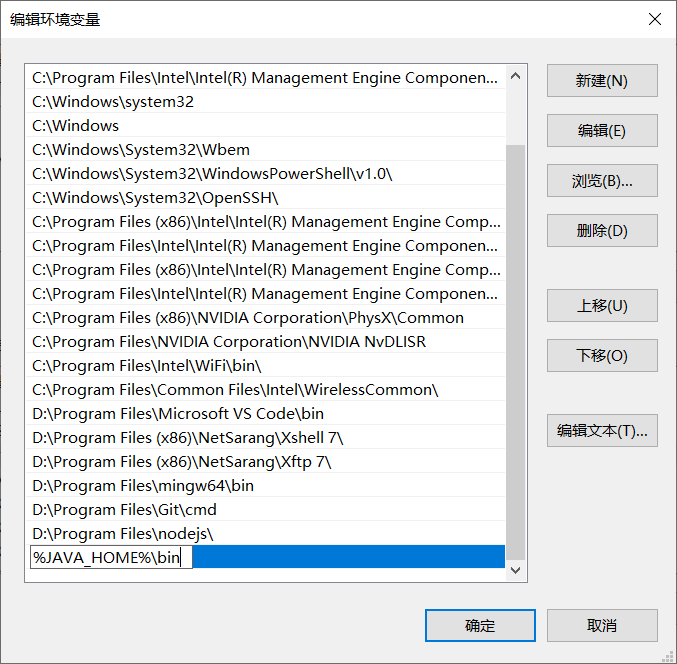Close the 编辑环境变量 dialog
677x664 pixels.
point(655,19)
